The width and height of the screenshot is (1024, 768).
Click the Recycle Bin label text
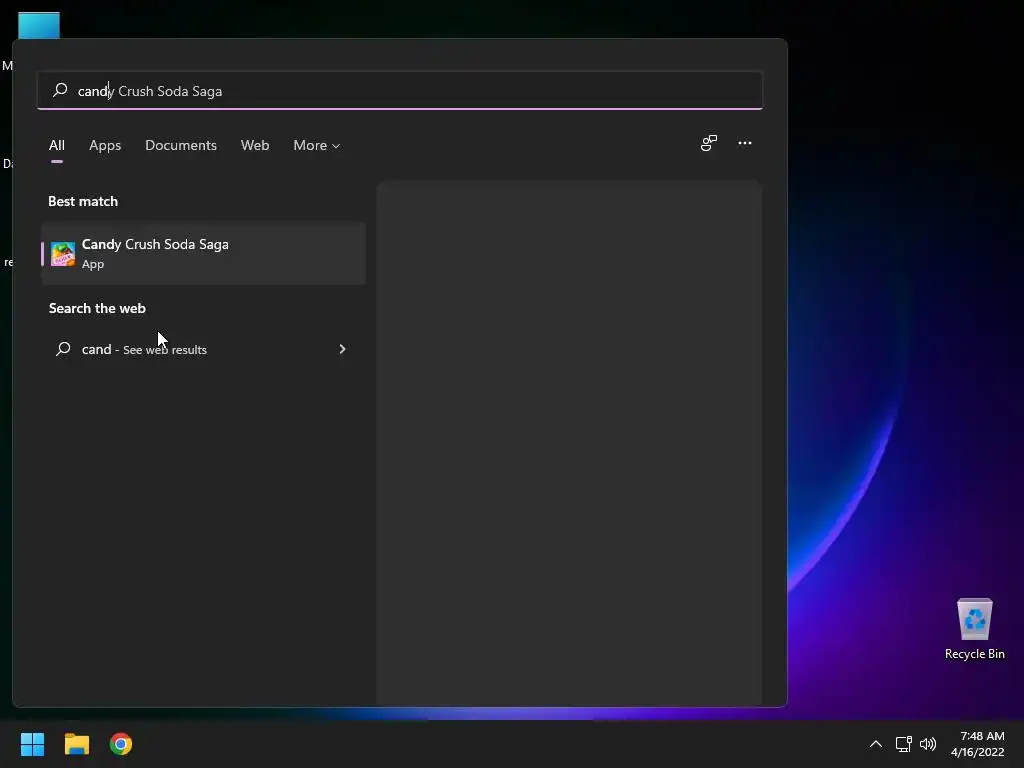[974, 654]
